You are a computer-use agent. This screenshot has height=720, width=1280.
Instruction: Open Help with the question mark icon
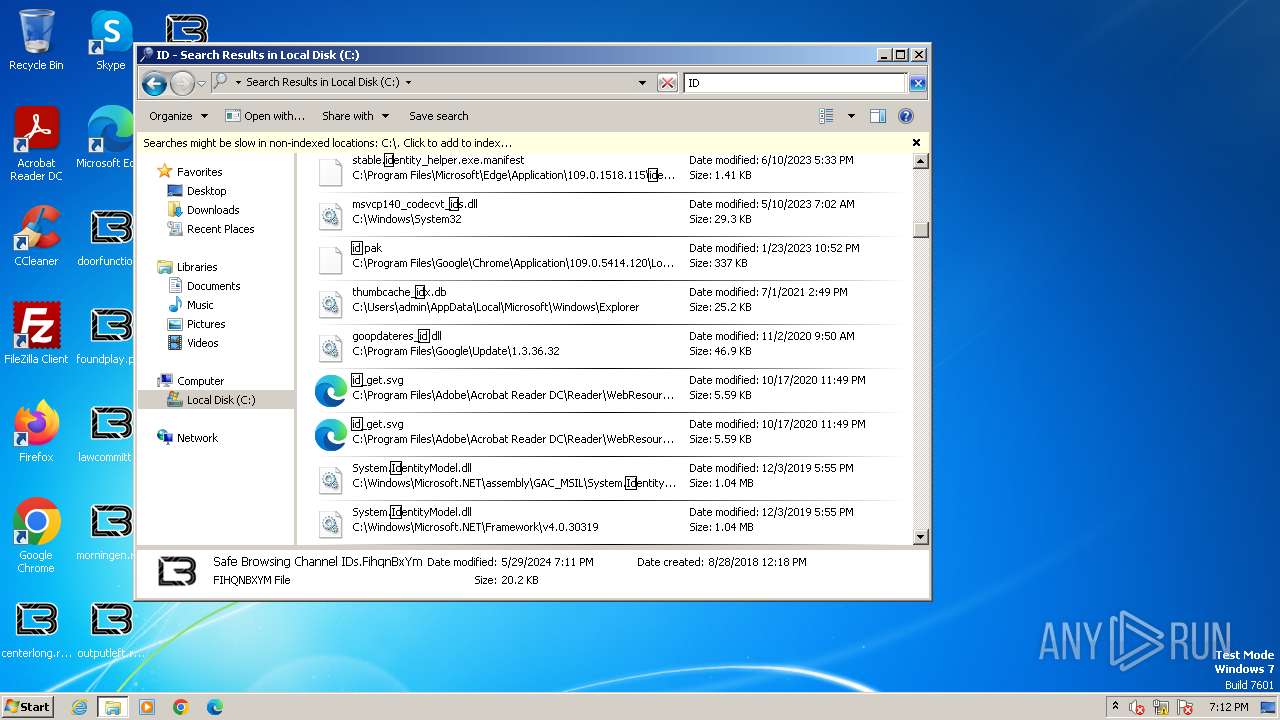(x=906, y=116)
